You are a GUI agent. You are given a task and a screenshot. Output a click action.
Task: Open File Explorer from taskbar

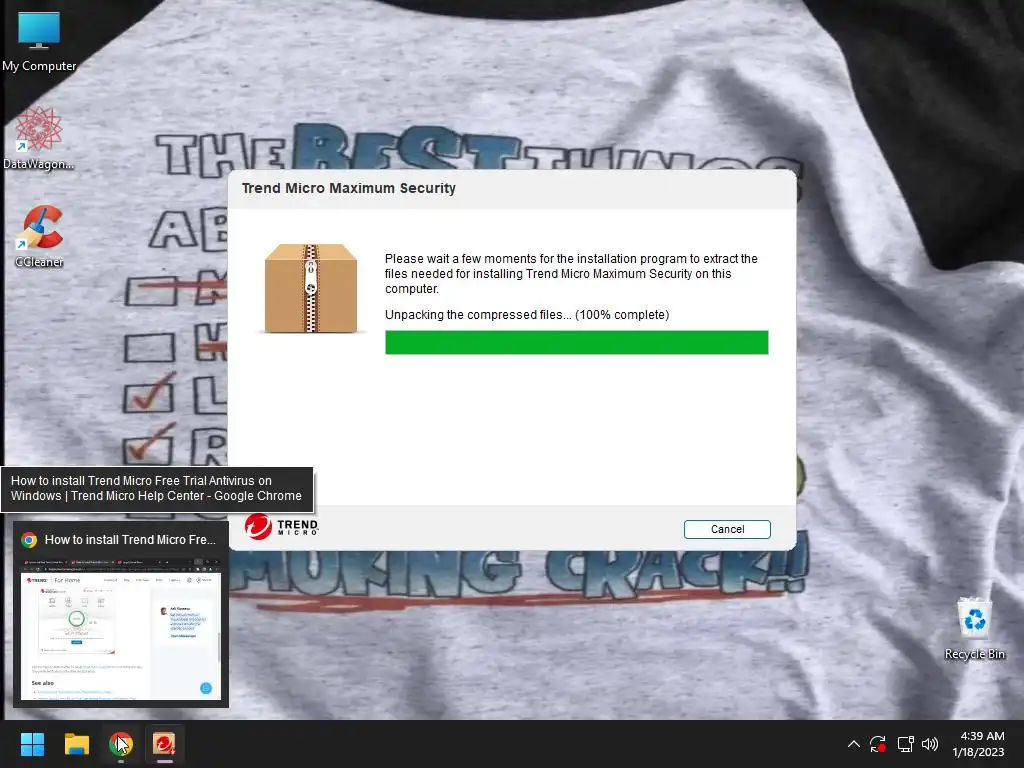point(76,744)
